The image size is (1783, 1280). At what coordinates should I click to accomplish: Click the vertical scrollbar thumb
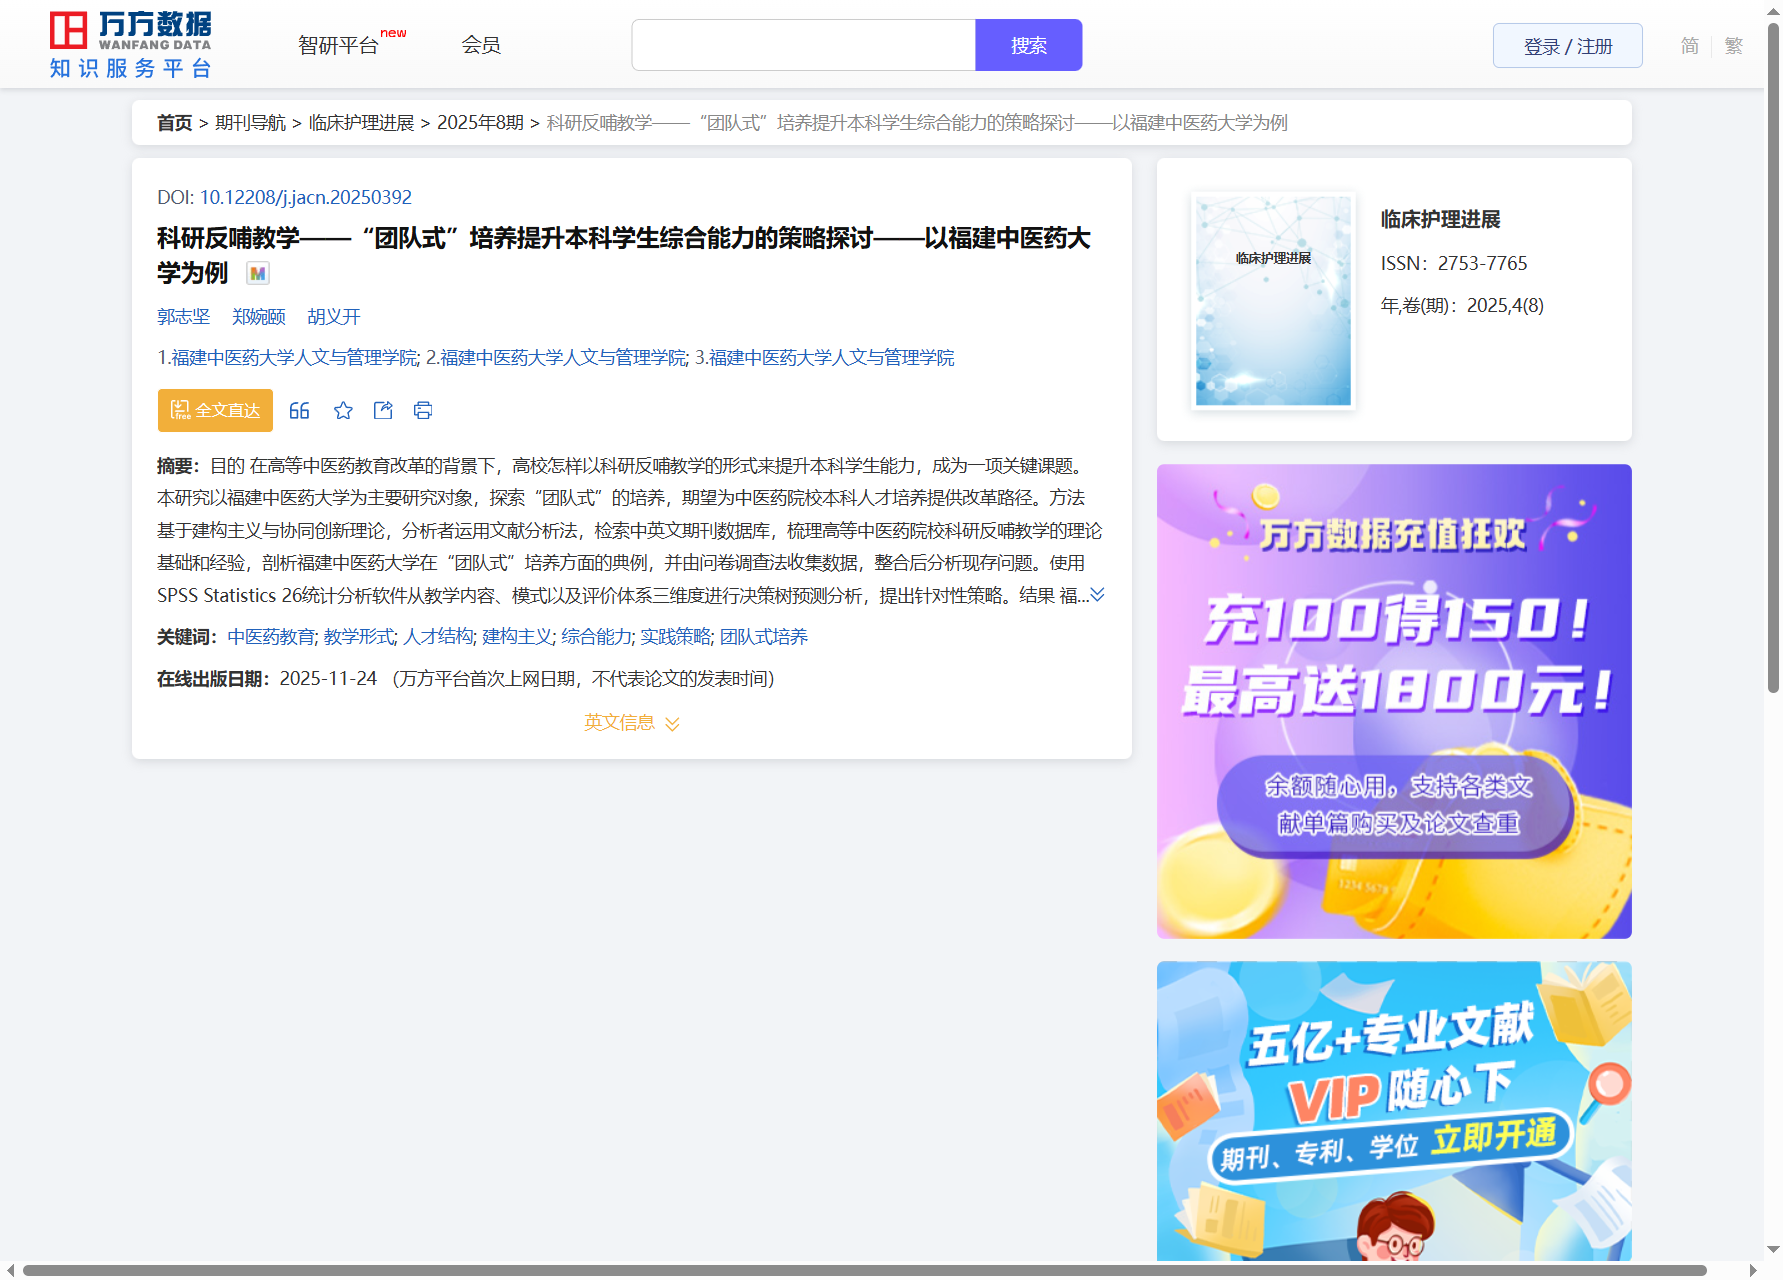click(x=1773, y=360)
